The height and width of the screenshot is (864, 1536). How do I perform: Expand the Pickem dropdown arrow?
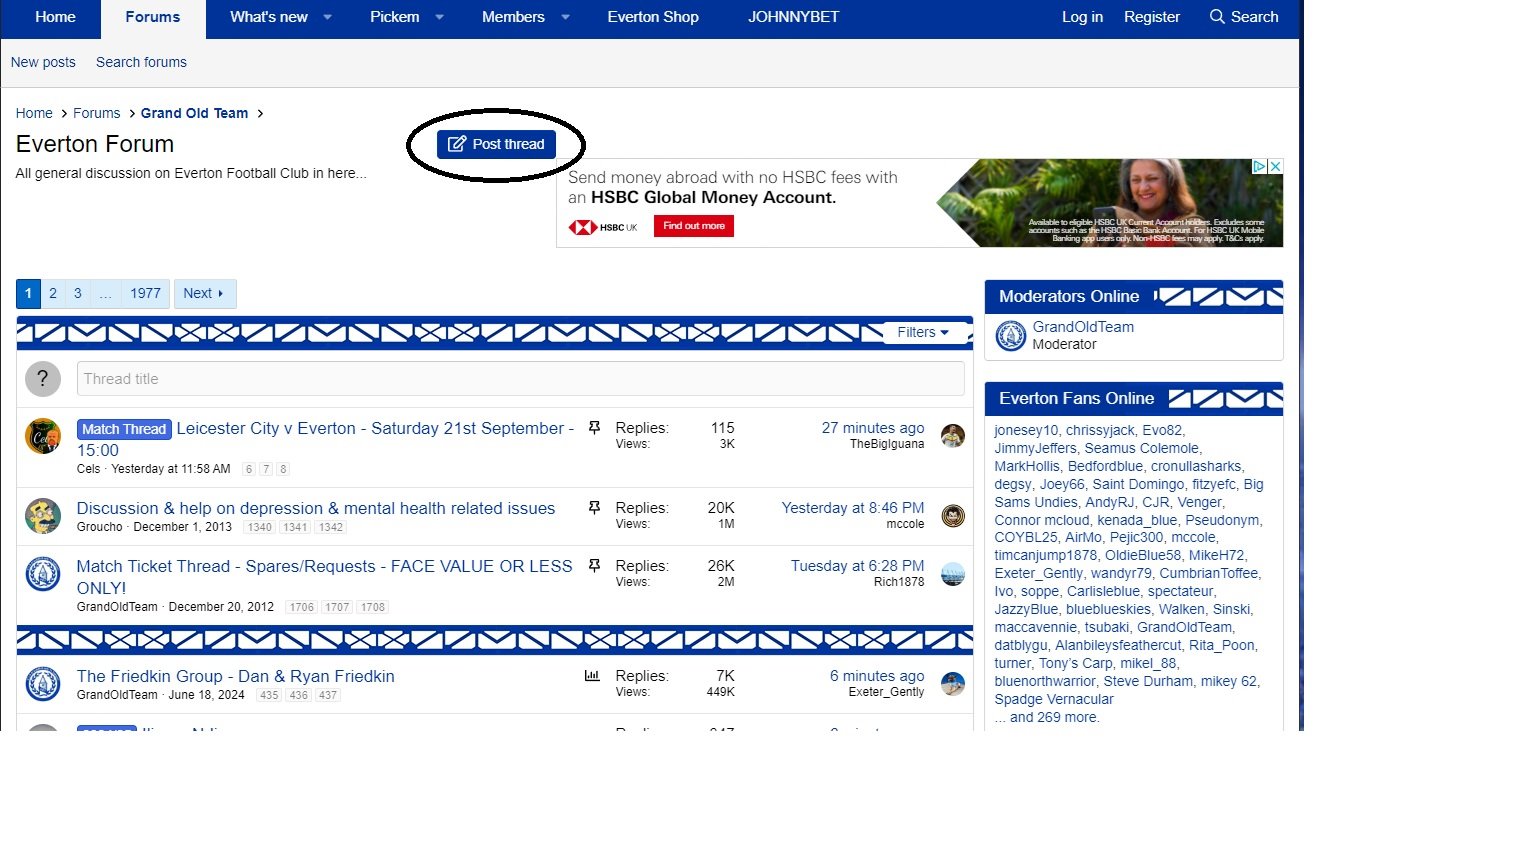click(439, 17)
